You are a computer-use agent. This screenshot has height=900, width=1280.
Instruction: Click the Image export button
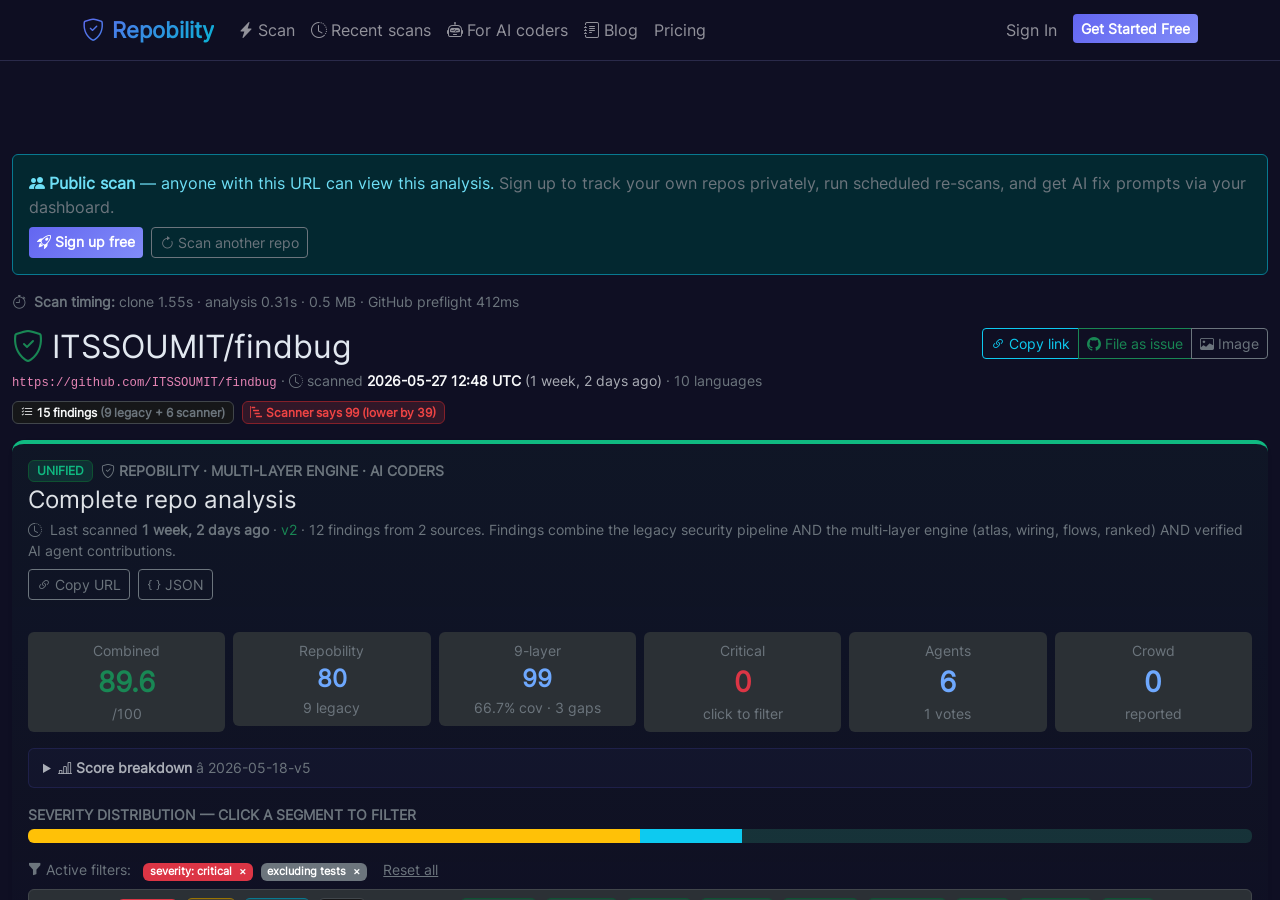(x=1229, y=343)
